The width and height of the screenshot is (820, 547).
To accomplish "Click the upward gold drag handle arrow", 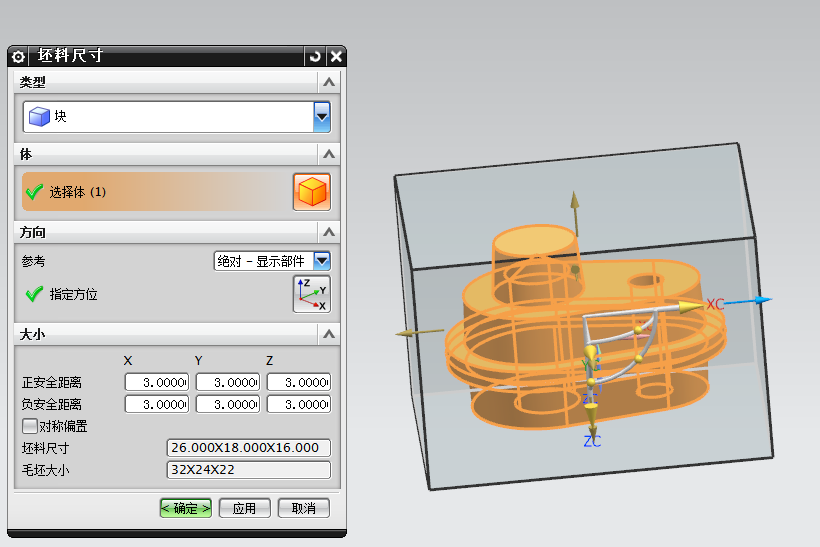I will click(x=575, y=213).
